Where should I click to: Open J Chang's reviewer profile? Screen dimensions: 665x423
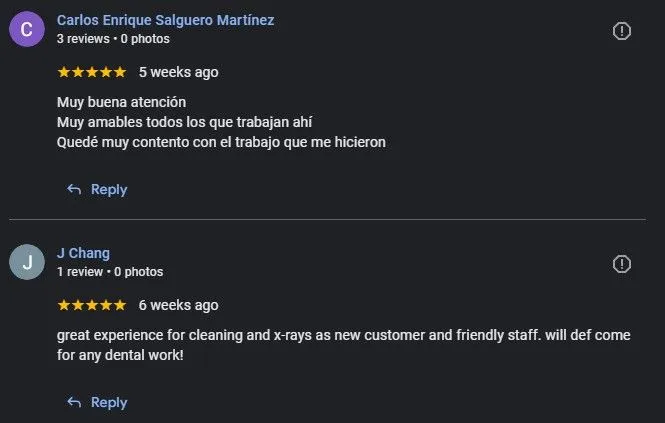click(83, 253)
